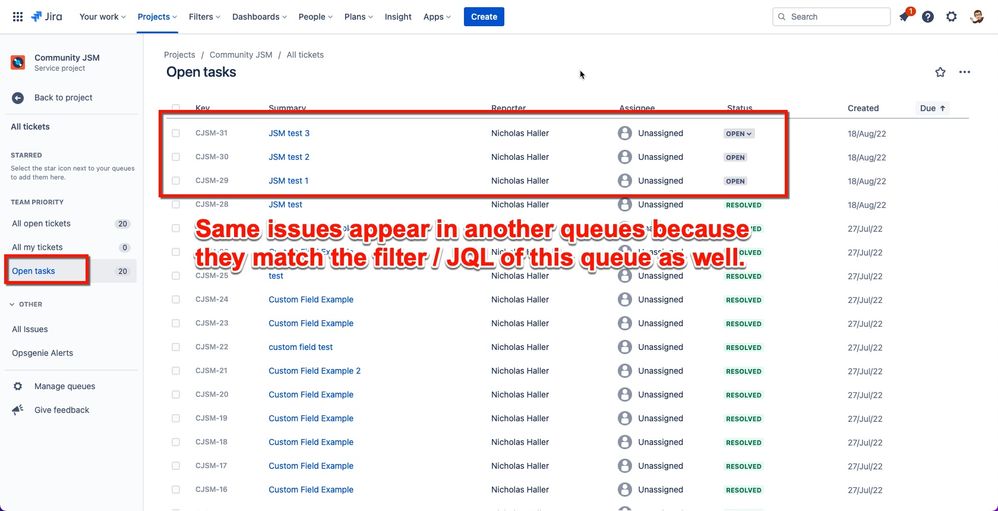
Task: Click the Manage queues link
Action: (x=65, y=386)
